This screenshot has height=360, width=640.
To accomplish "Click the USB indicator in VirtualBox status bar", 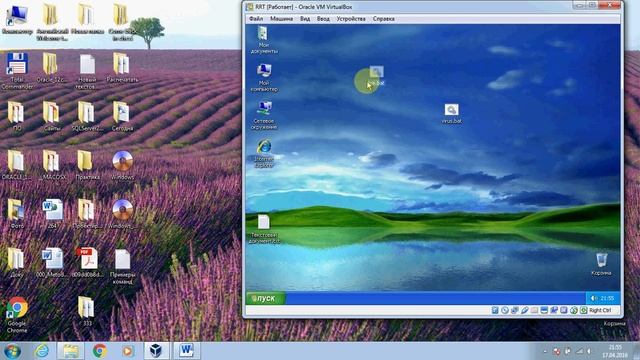I will point(524,310).
